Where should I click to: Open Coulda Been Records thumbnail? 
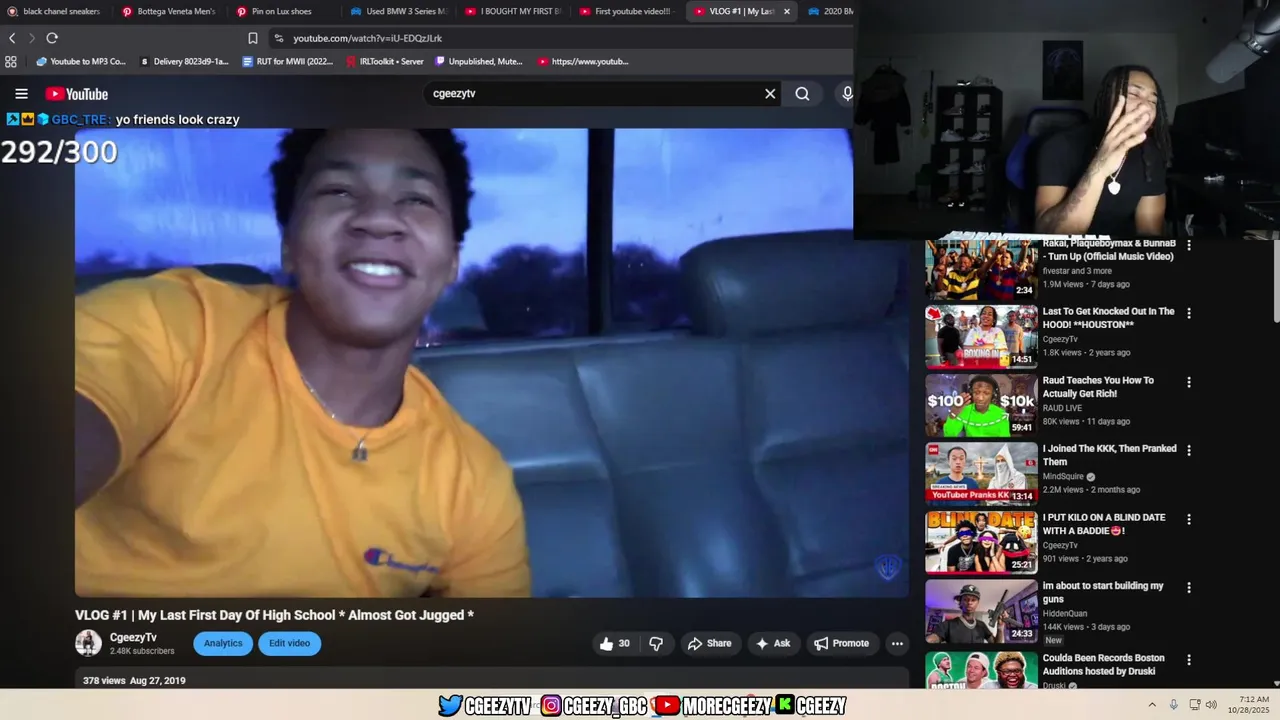point(981,670)
